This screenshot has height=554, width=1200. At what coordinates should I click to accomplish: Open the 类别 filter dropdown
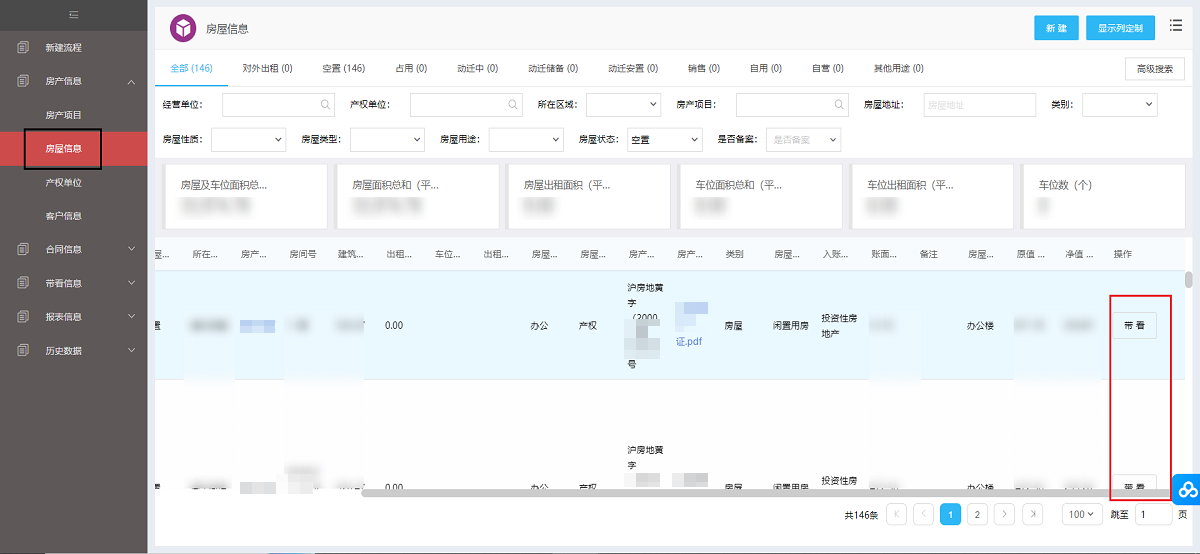tap(1119, 104)
